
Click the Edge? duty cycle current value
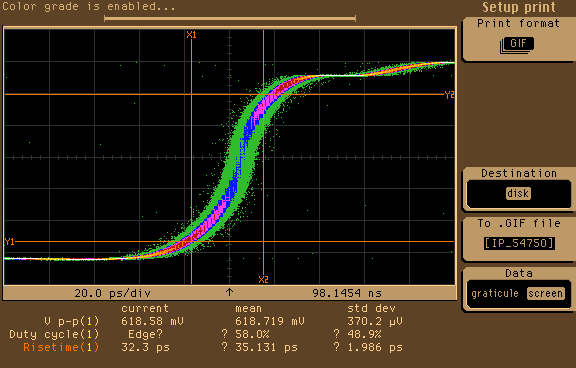tap(145, 334)
